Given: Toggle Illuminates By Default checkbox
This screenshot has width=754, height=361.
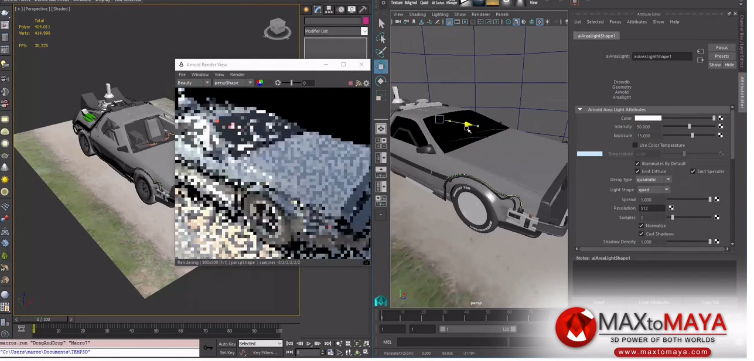Looking at the screenshot, I should pyautogui.click(x=638, y=163).
